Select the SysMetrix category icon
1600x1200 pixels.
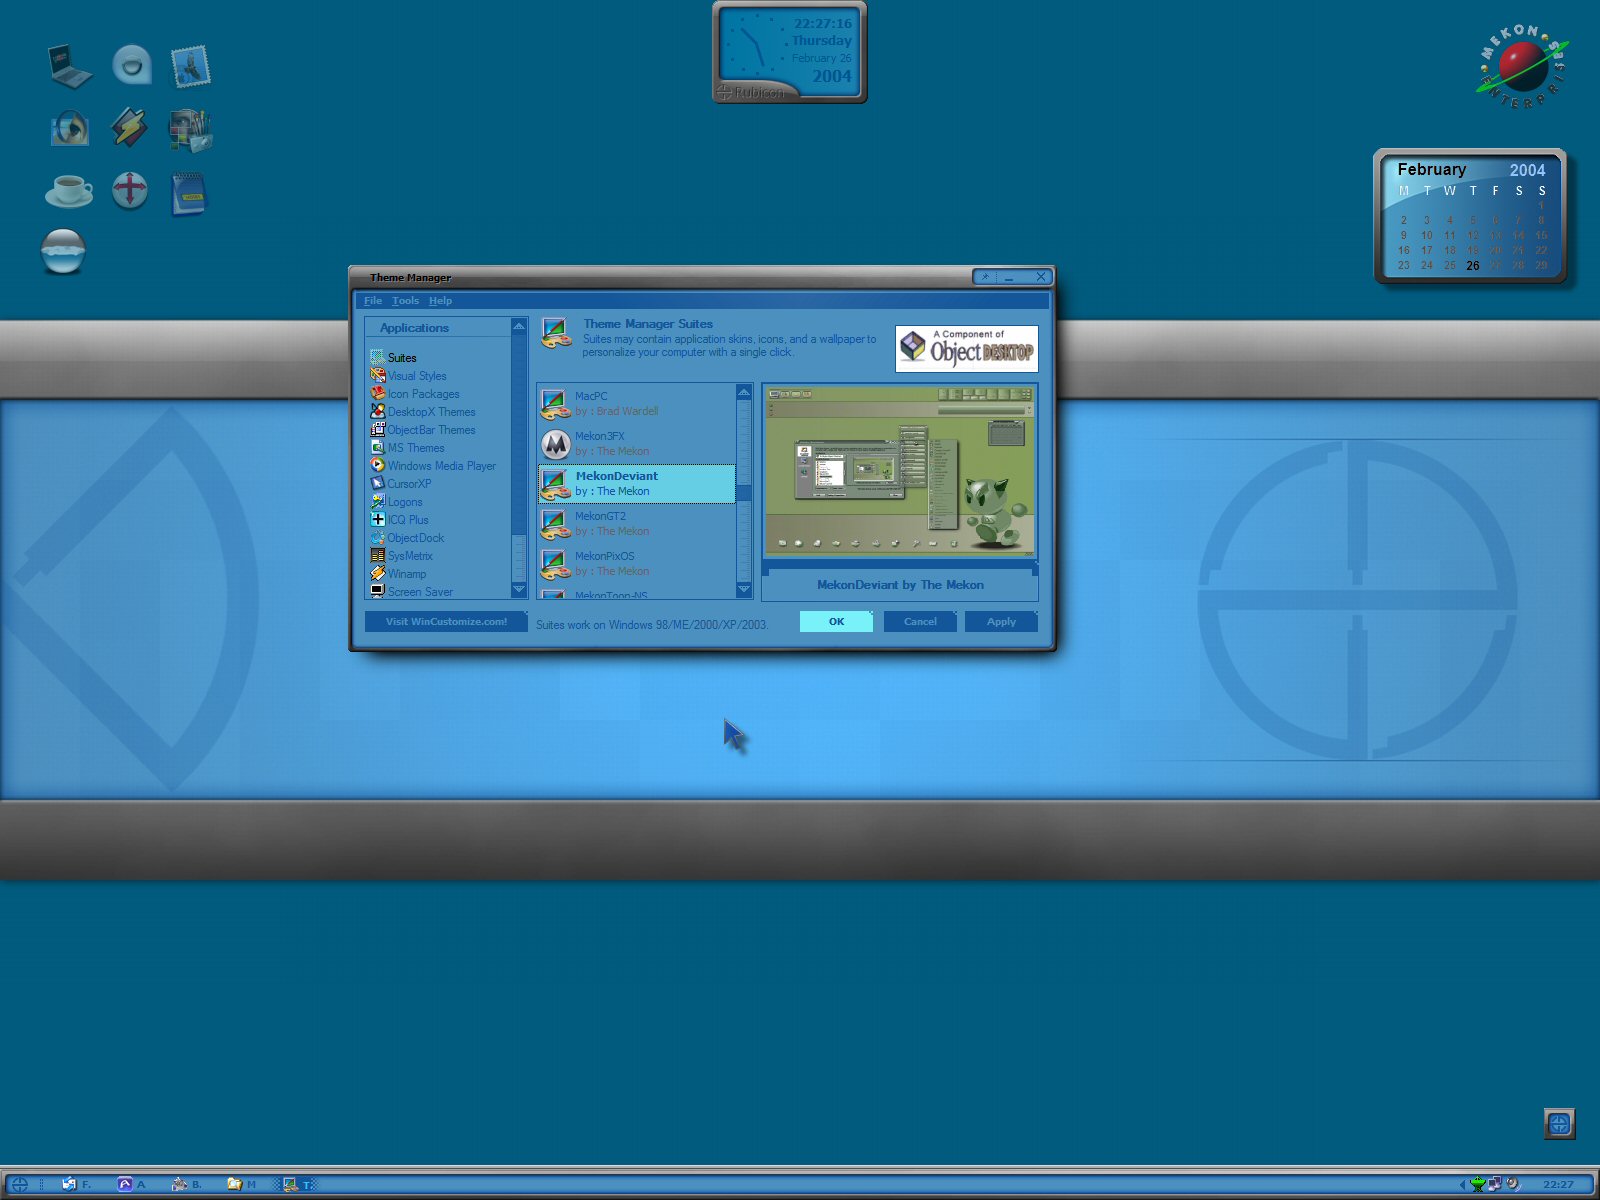coord(377,555)
